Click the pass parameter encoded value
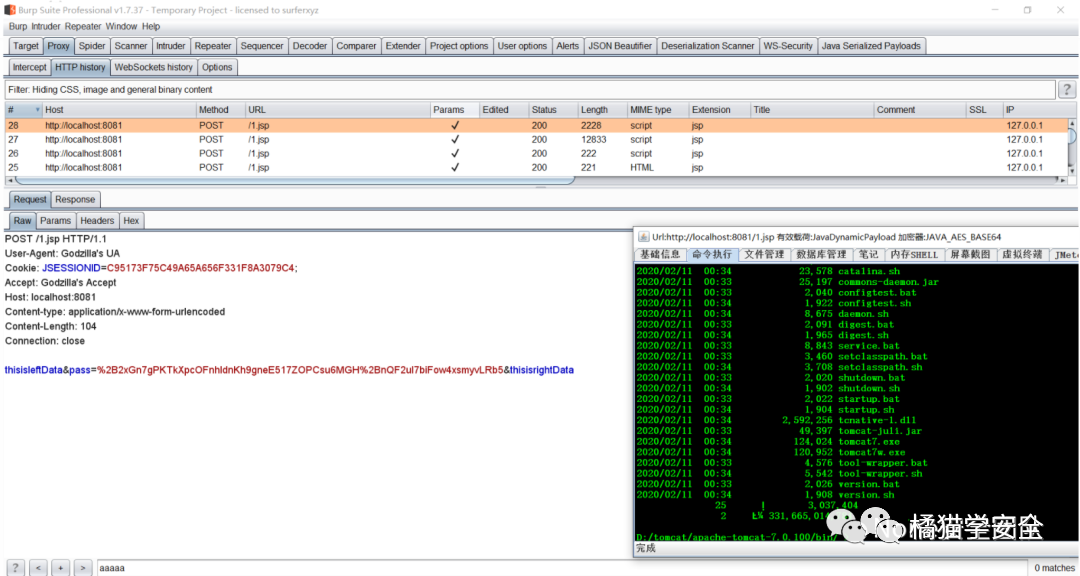Image resolution: width=1080 pixels, height=576 pixels. tap(300, 370)
